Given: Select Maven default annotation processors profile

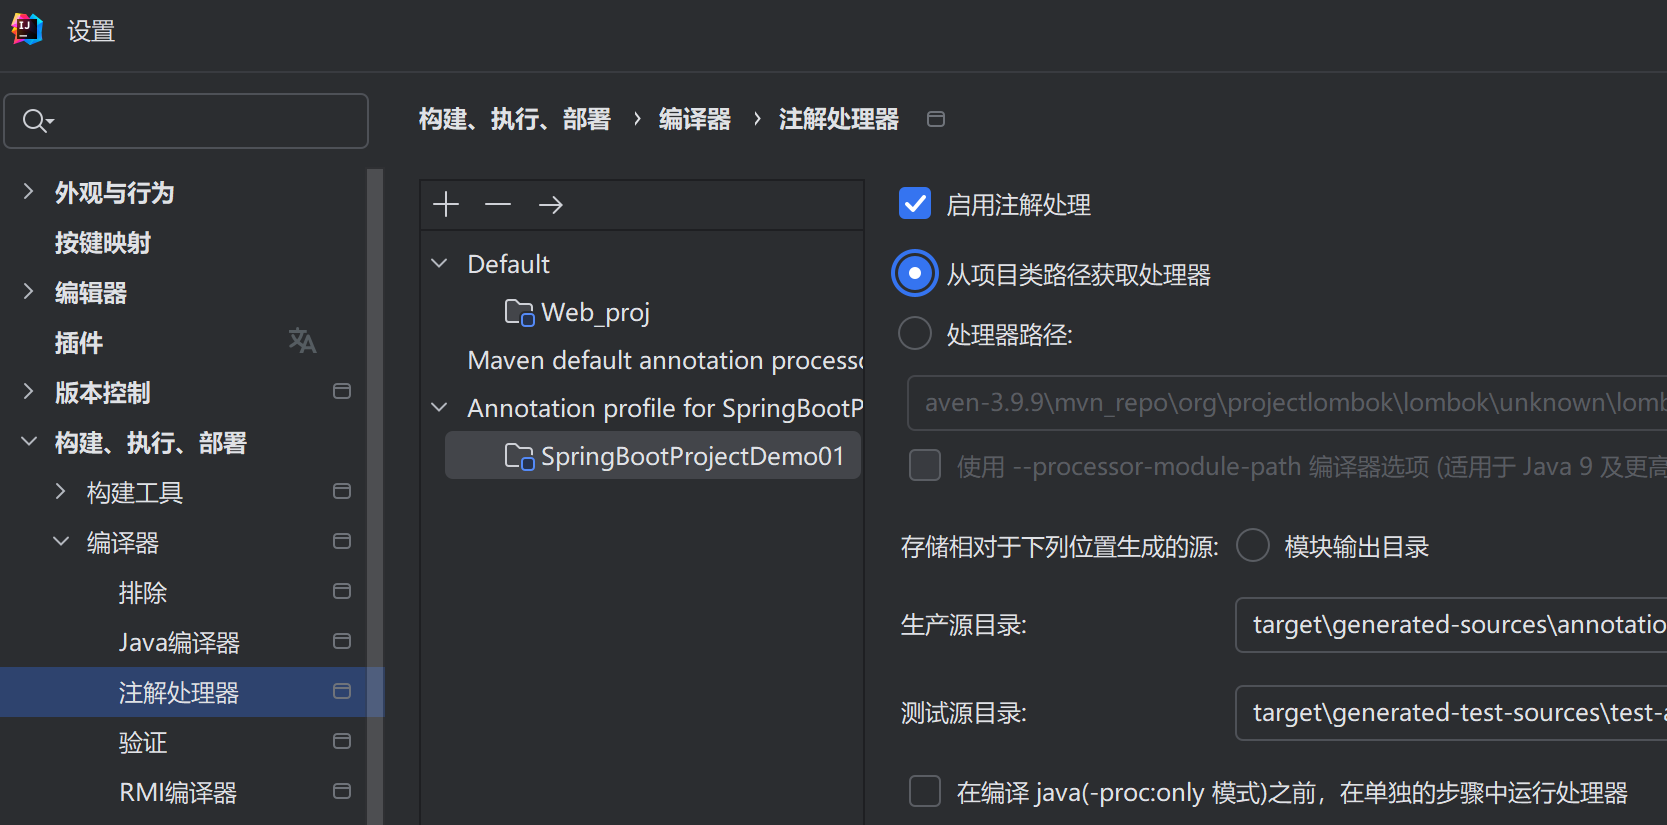Looking at the screenshot, I should point(665,360).
